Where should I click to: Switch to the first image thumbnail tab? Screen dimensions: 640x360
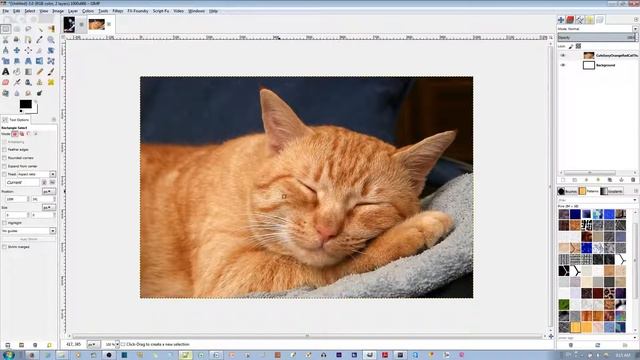click(x=69, y=24)
